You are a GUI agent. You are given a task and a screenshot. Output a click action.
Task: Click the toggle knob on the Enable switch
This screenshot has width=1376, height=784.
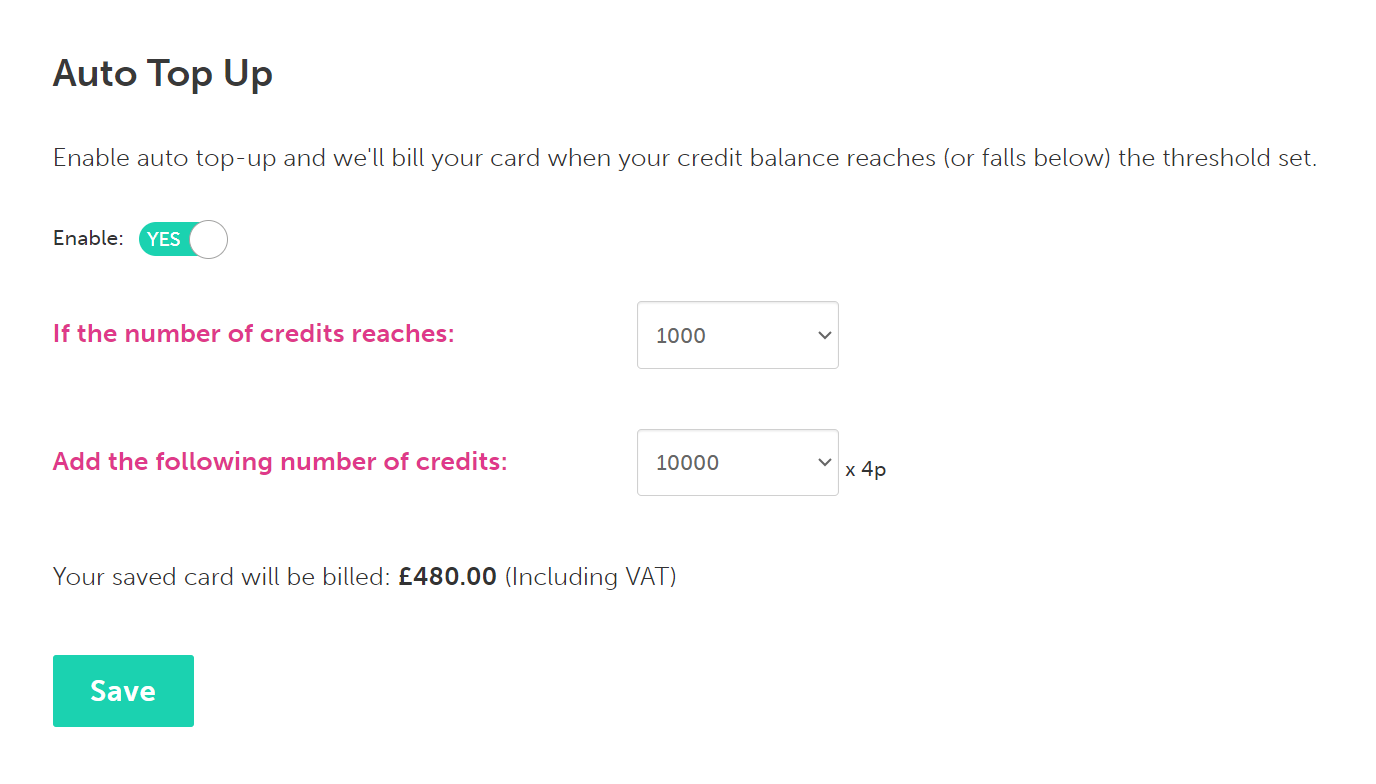pos(206,239)
